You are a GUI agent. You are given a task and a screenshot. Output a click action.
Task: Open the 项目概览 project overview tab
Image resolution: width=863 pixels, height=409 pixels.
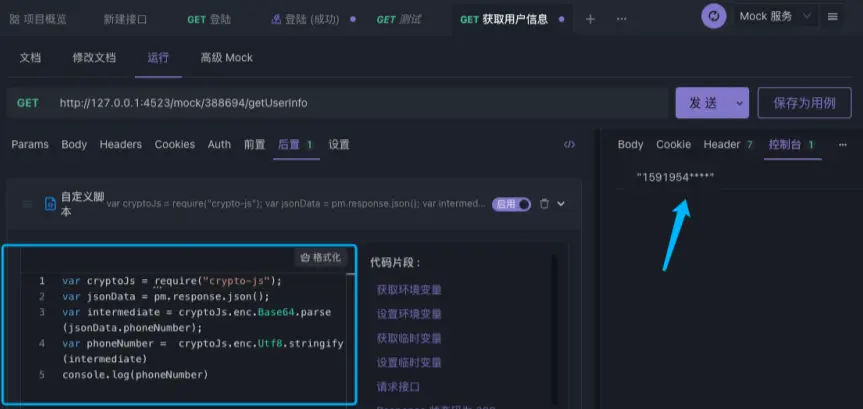click(x=38, y=19)
